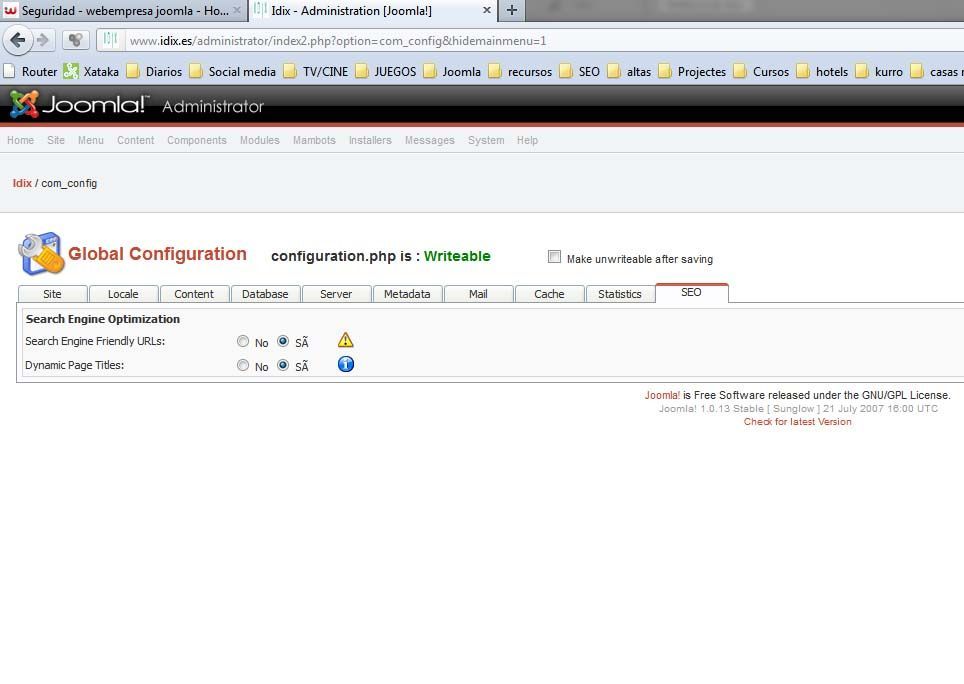This screenshot has height=684, width=964.
Task: Switch to the Content configuration tab
Action: (x=194, y=294)
